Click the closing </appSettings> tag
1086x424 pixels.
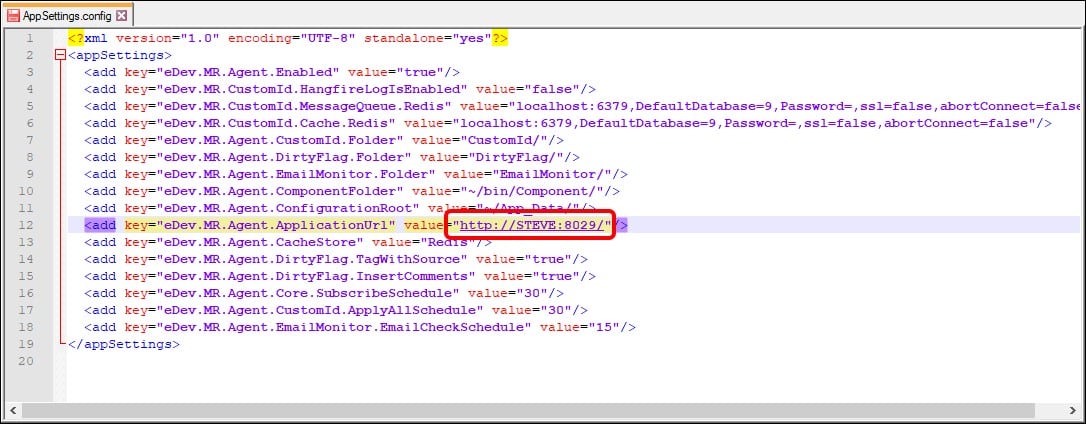click(x=124, y=344)
